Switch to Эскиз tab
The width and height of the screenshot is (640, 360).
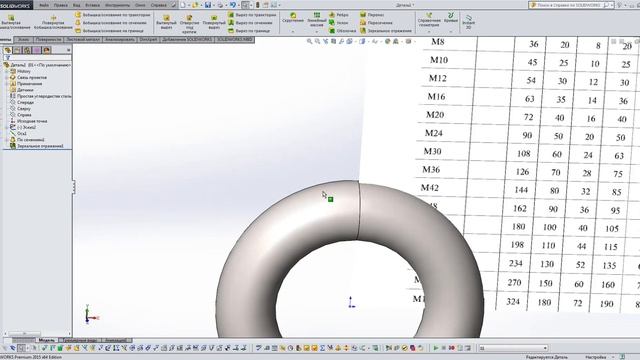[x=24, y=40]
